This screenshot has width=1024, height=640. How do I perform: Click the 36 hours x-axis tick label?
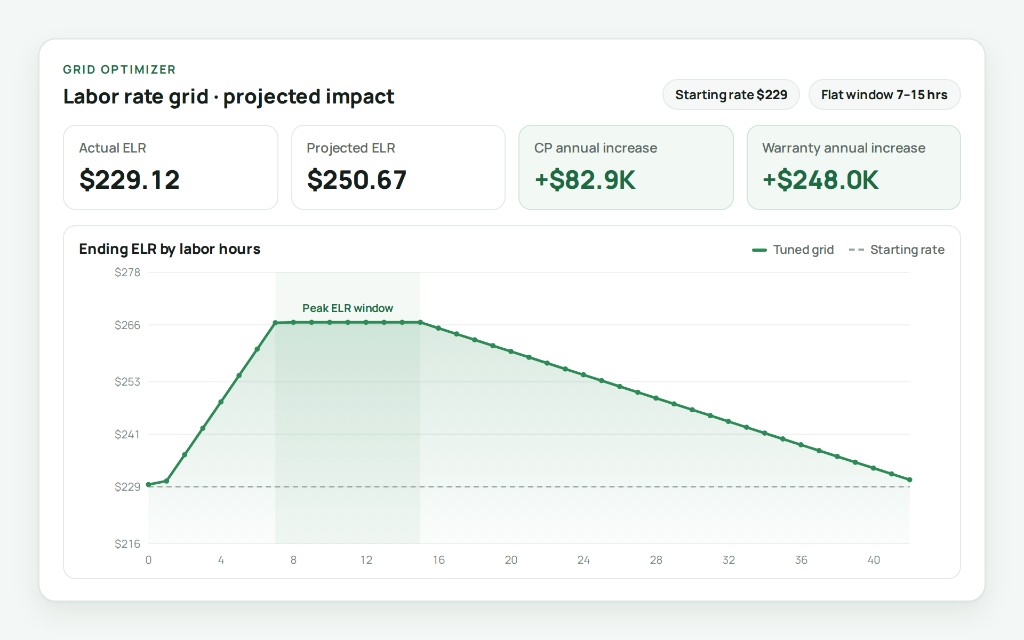[x=801, y=560]
